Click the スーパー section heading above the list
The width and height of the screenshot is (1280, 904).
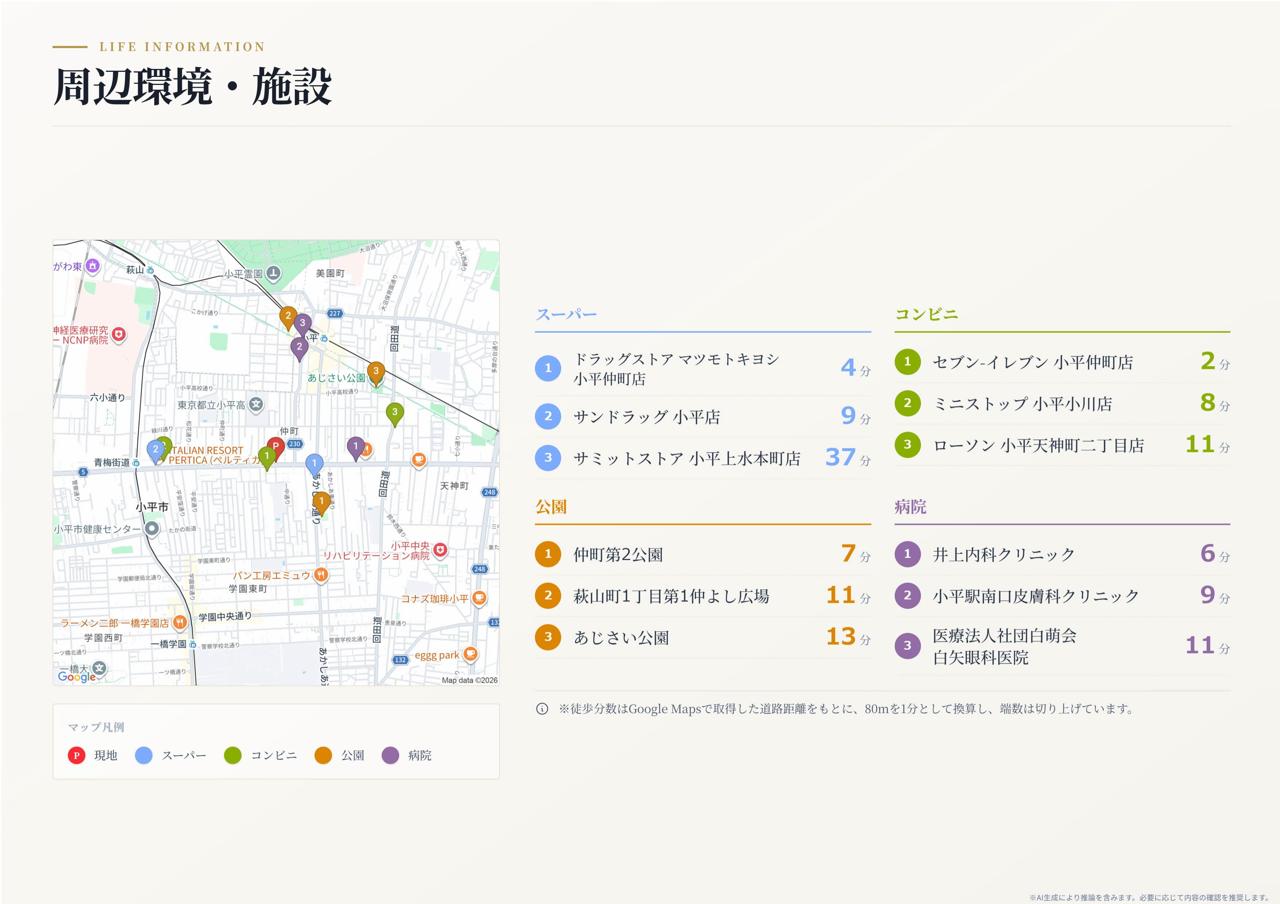[566, 314]
